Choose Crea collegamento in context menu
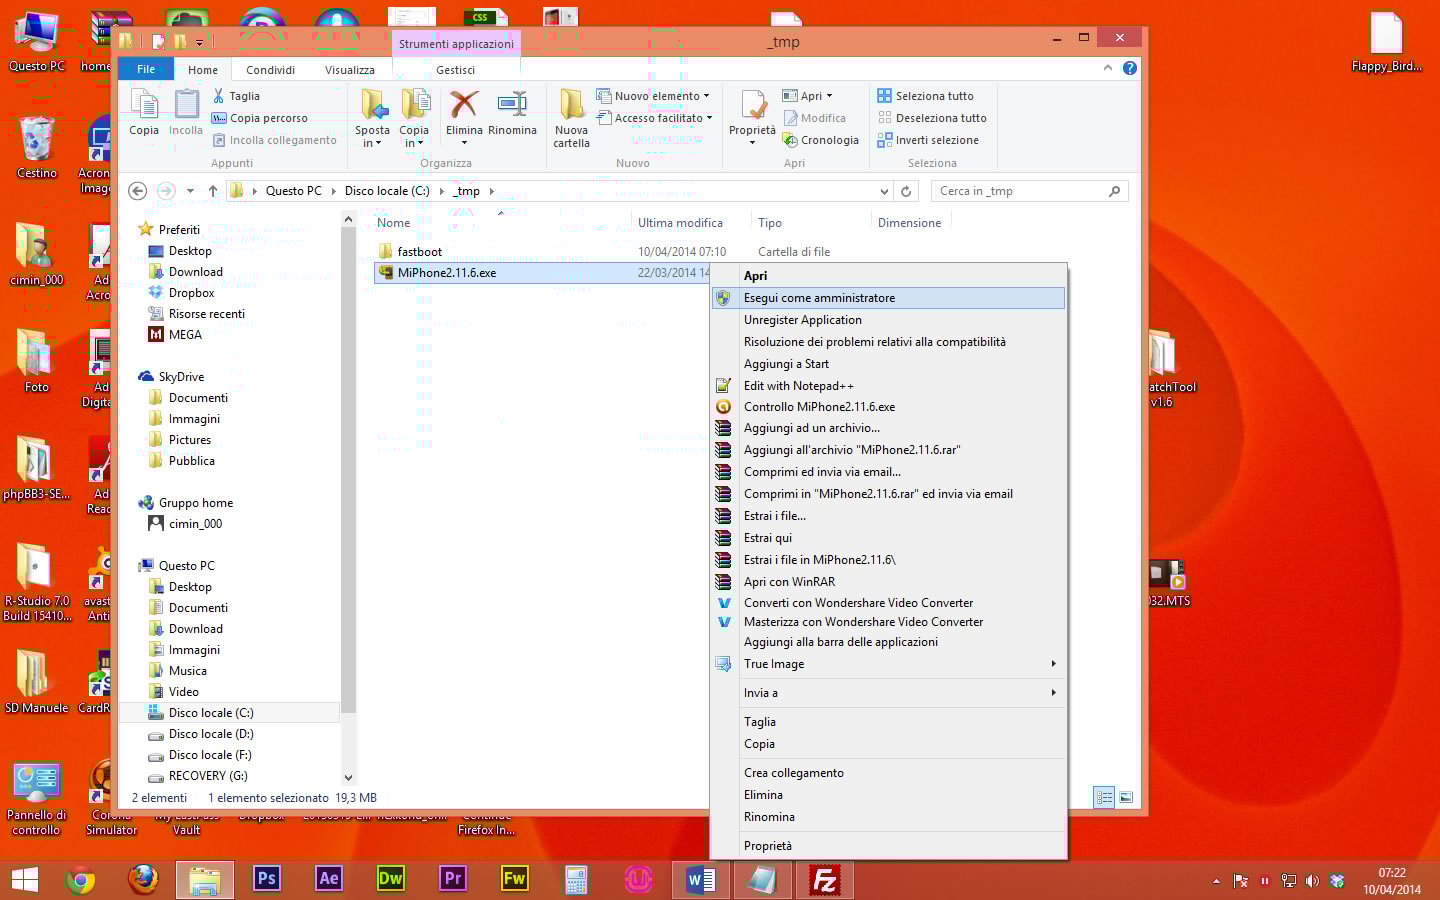 888,773
